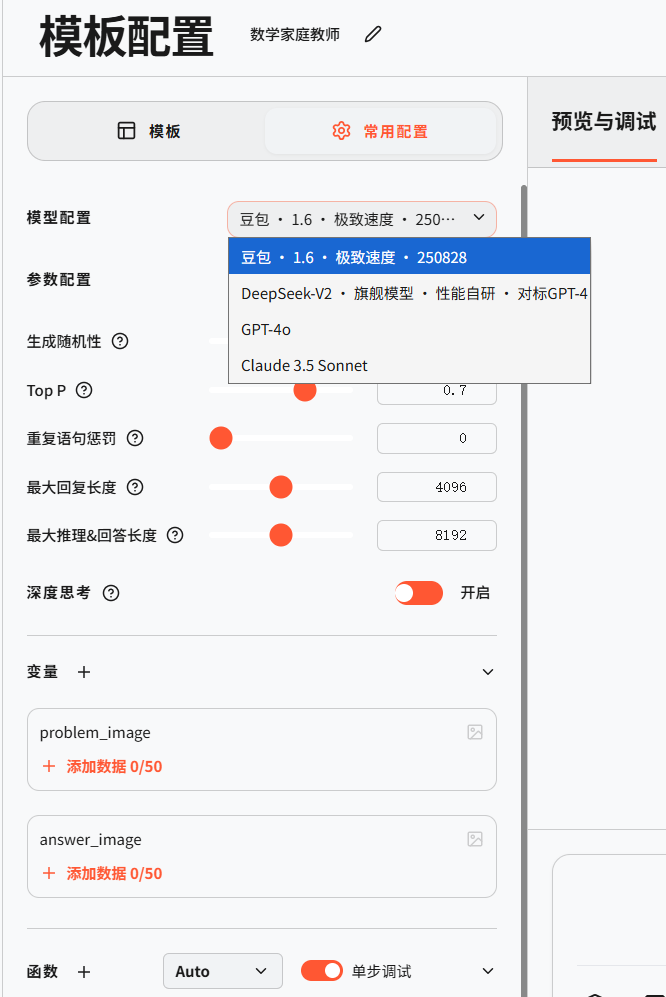The width and height of the screenshot is (666, 997).
Task: Click help icon next to Top P
Action: coord(84,390)
